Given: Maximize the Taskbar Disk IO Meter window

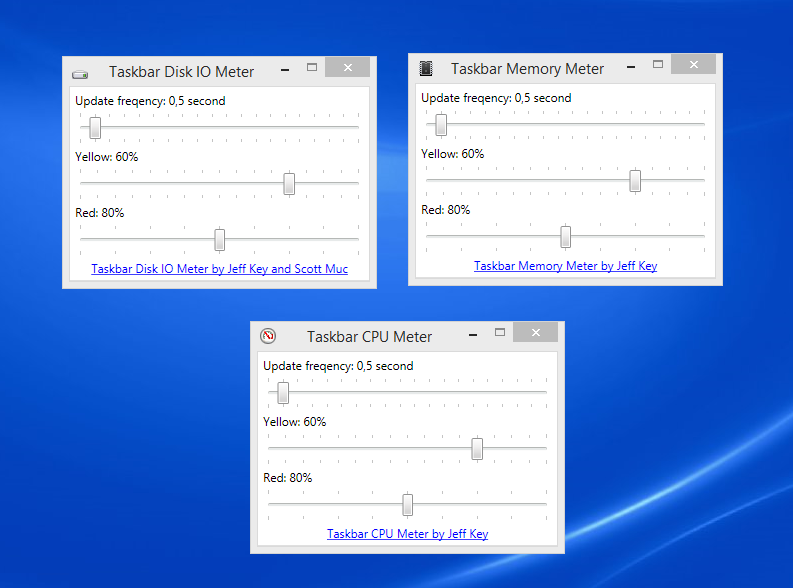Looking at the screenshot, I should [312, 67].
